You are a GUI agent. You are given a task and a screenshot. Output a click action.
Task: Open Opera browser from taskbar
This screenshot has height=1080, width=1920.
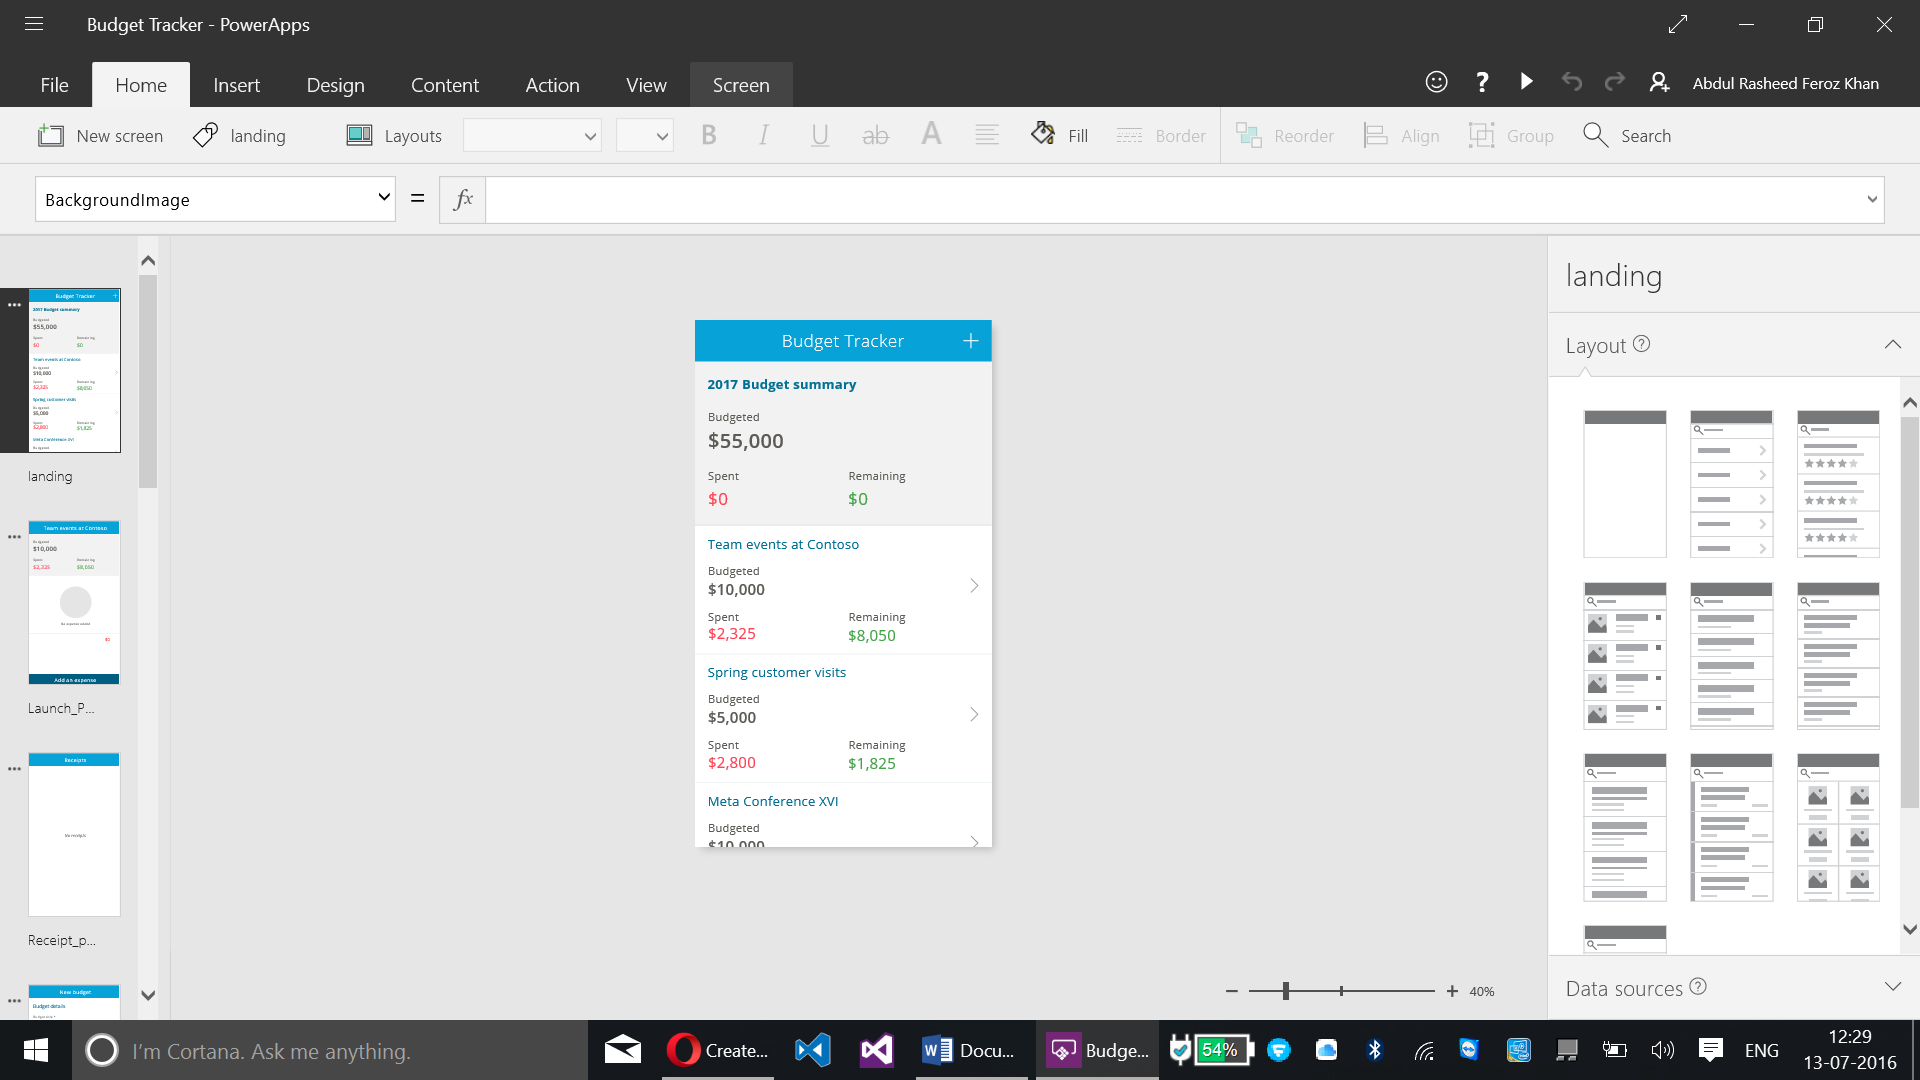(717, 1050)
